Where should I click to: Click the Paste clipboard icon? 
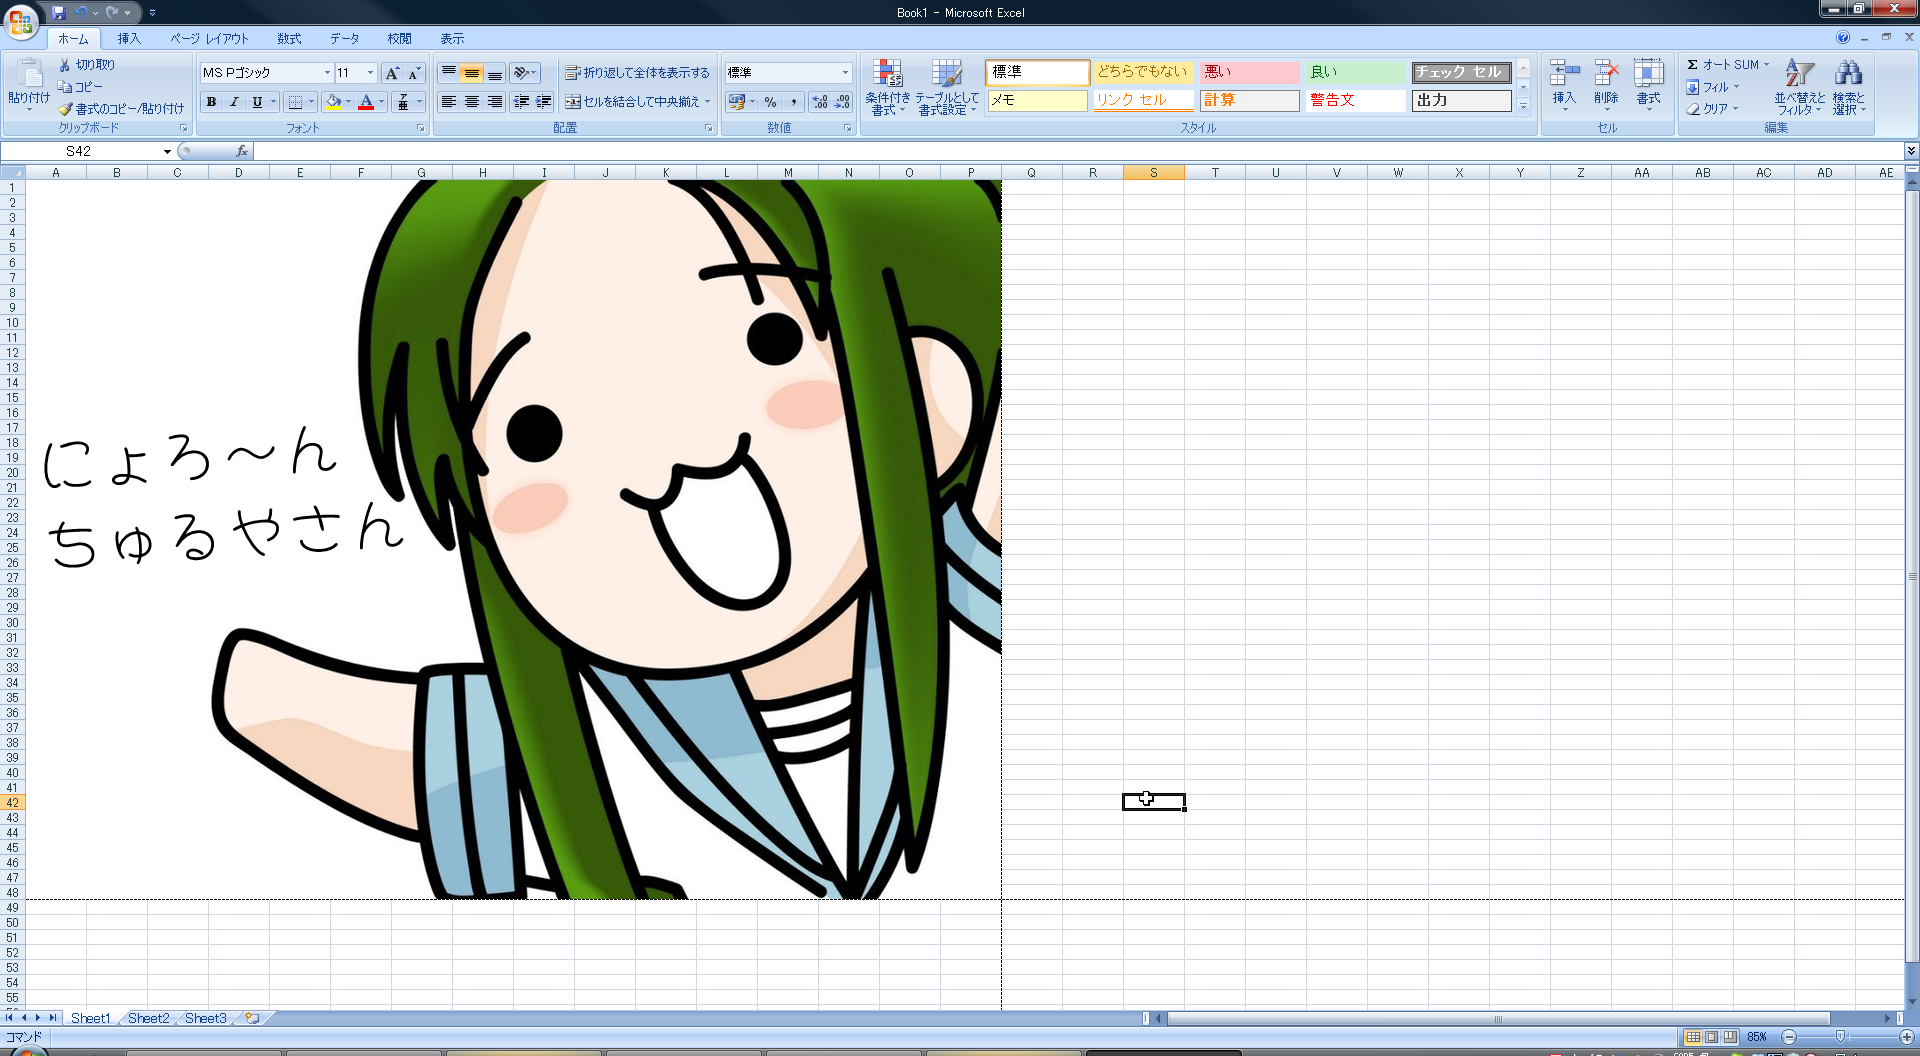[29, 74]
